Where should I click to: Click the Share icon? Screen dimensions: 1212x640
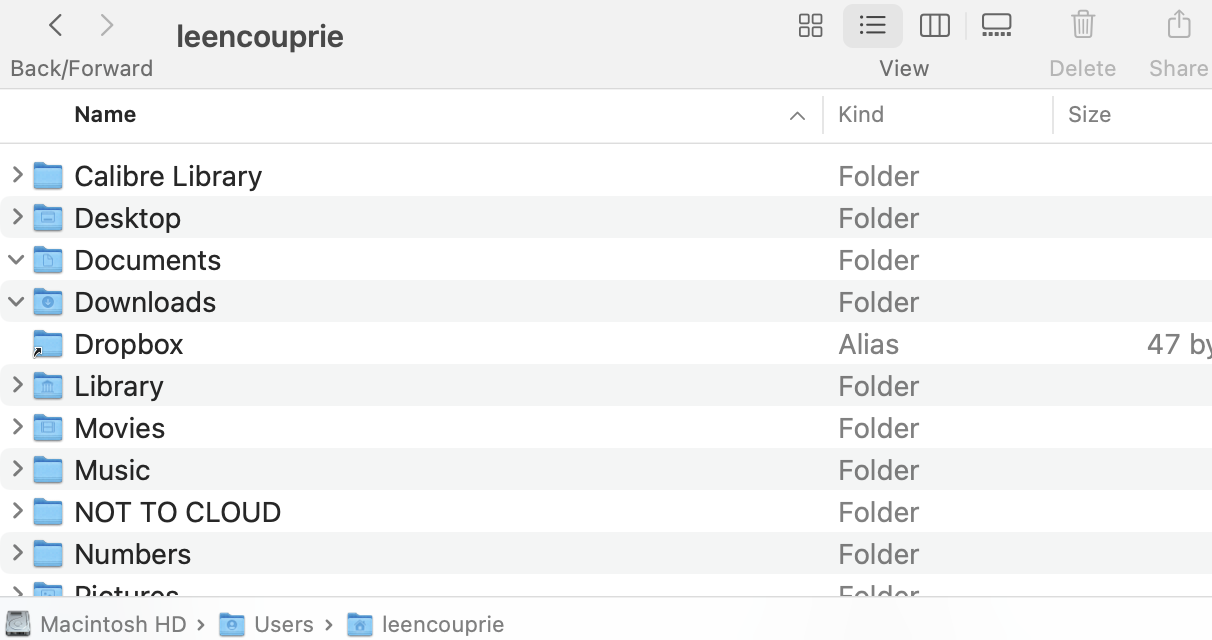1179,26
